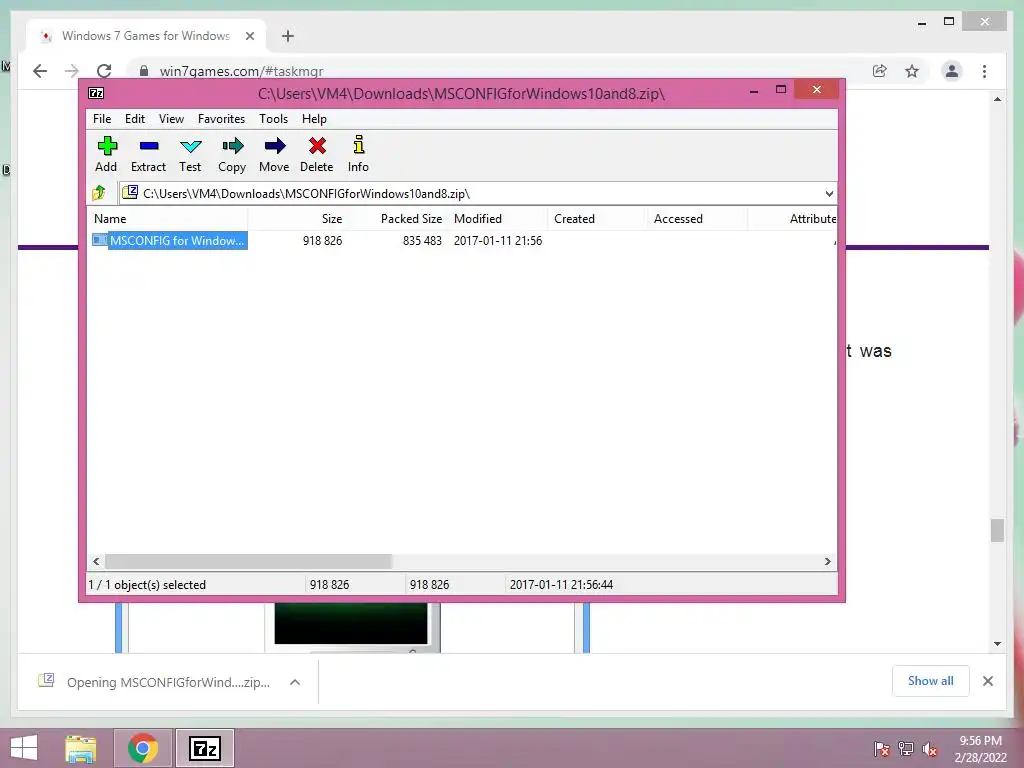Click the Chrome page vertical scrollbar thumb
Image resolution: width=1024 pixels, height=768 pixels.
pyautogui.click(x=997, y=530)
